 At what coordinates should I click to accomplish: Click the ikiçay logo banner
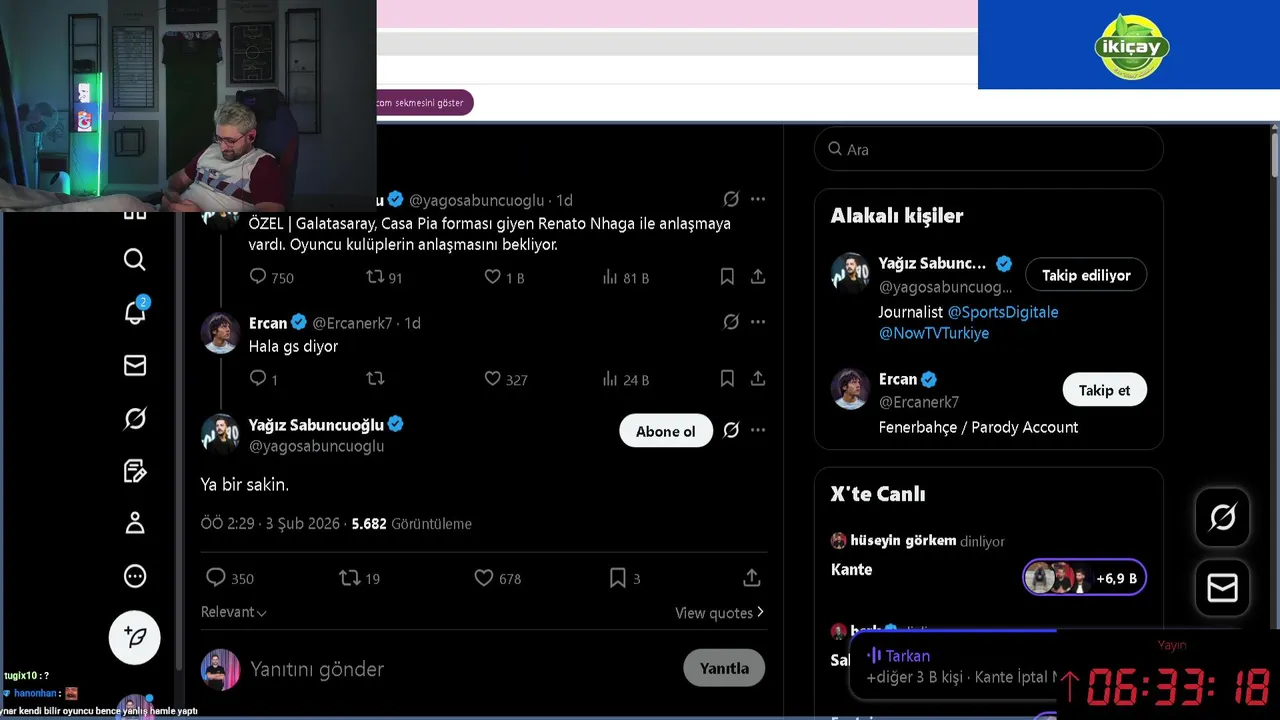click(1129, 45)
